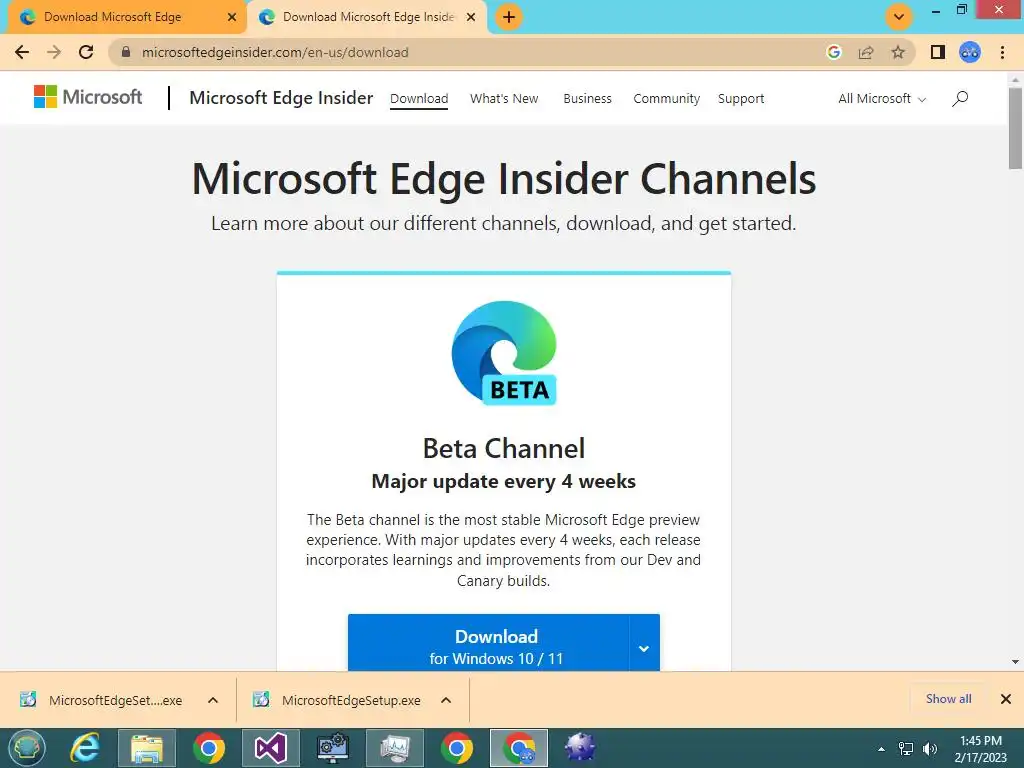Open the Microsoft Edge Insider home link
1024x768 pixels.
pos(281,98)
